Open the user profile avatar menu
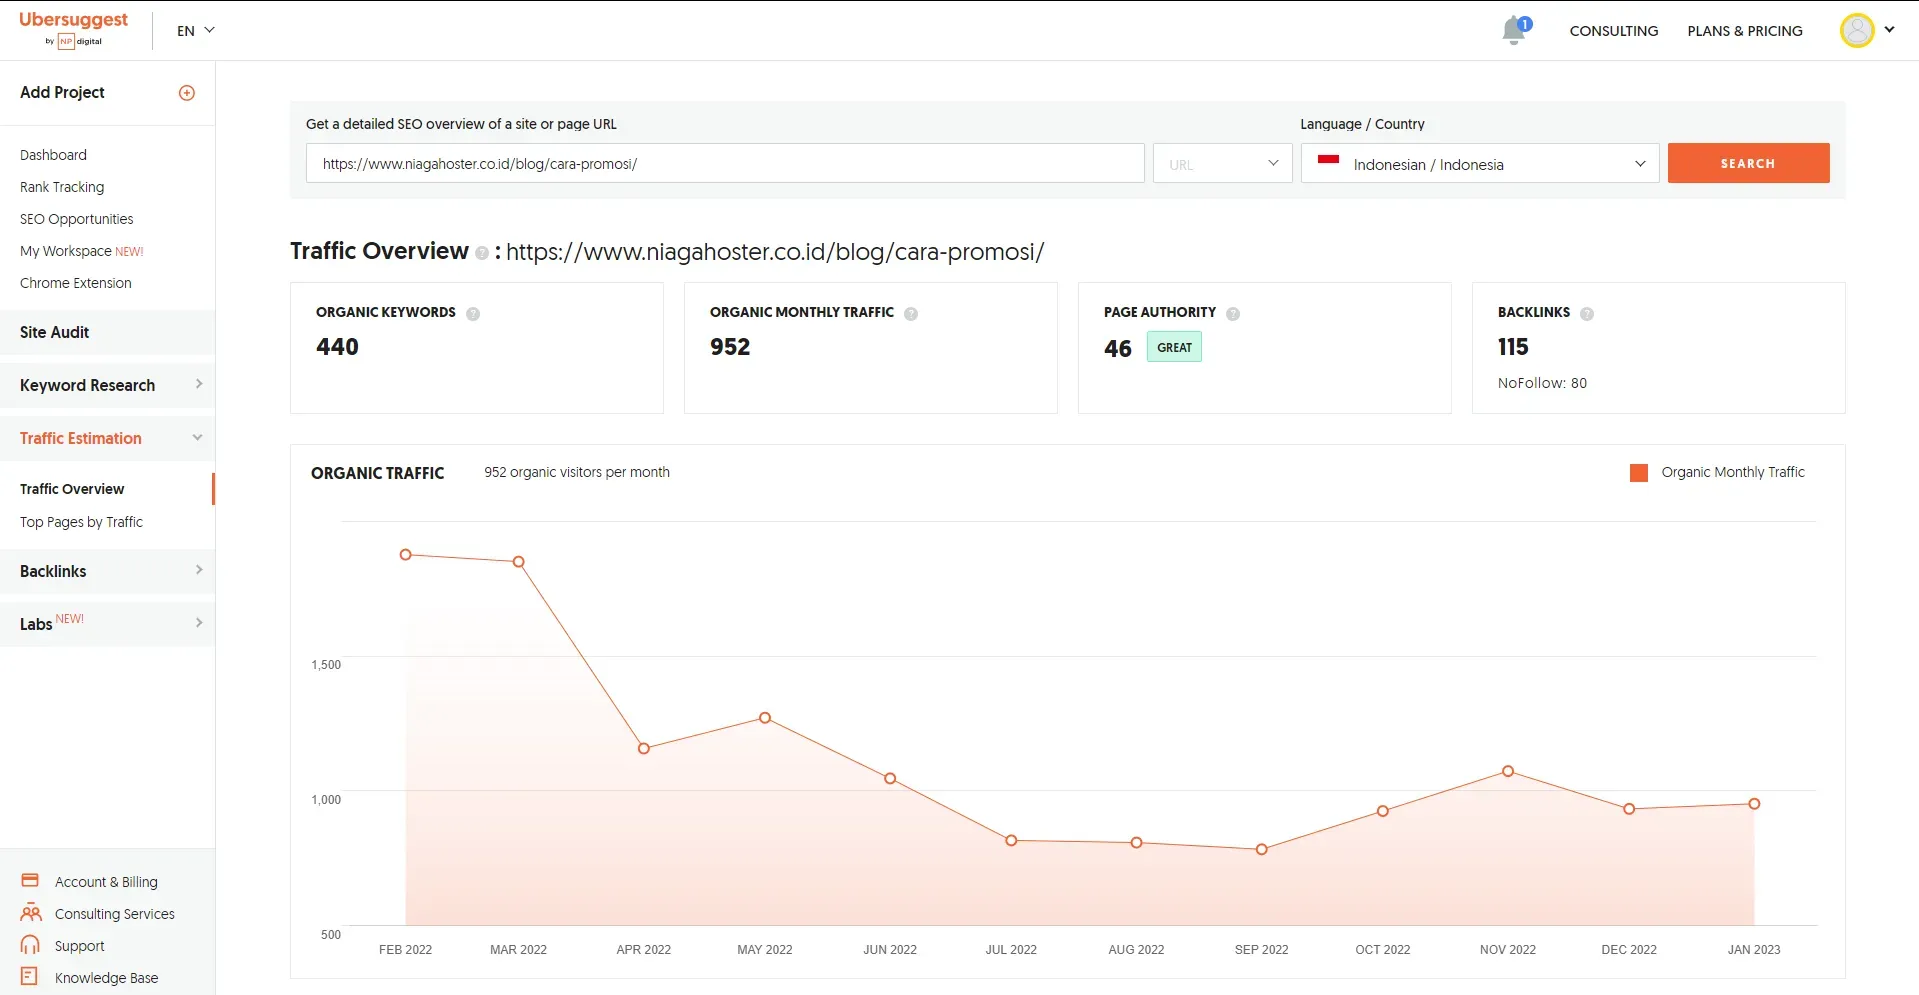Image resolution: width=1919 pixels, height=995 pixels. point(1857,30)
